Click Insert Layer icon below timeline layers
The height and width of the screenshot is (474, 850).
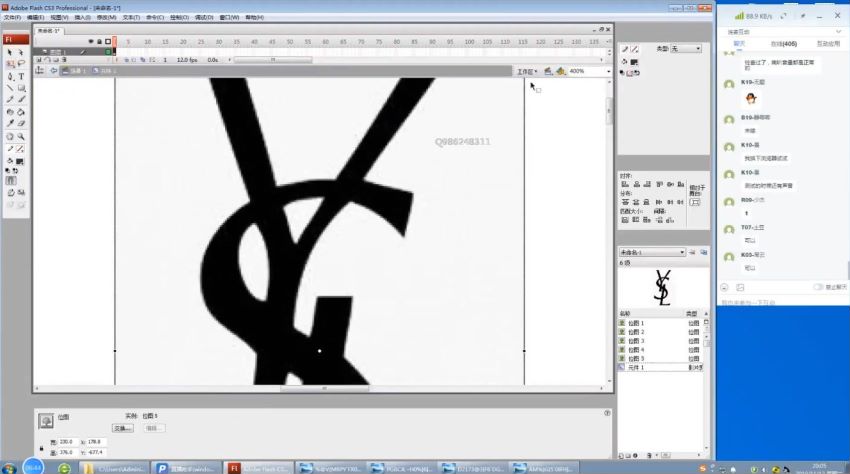pos(38,60)
